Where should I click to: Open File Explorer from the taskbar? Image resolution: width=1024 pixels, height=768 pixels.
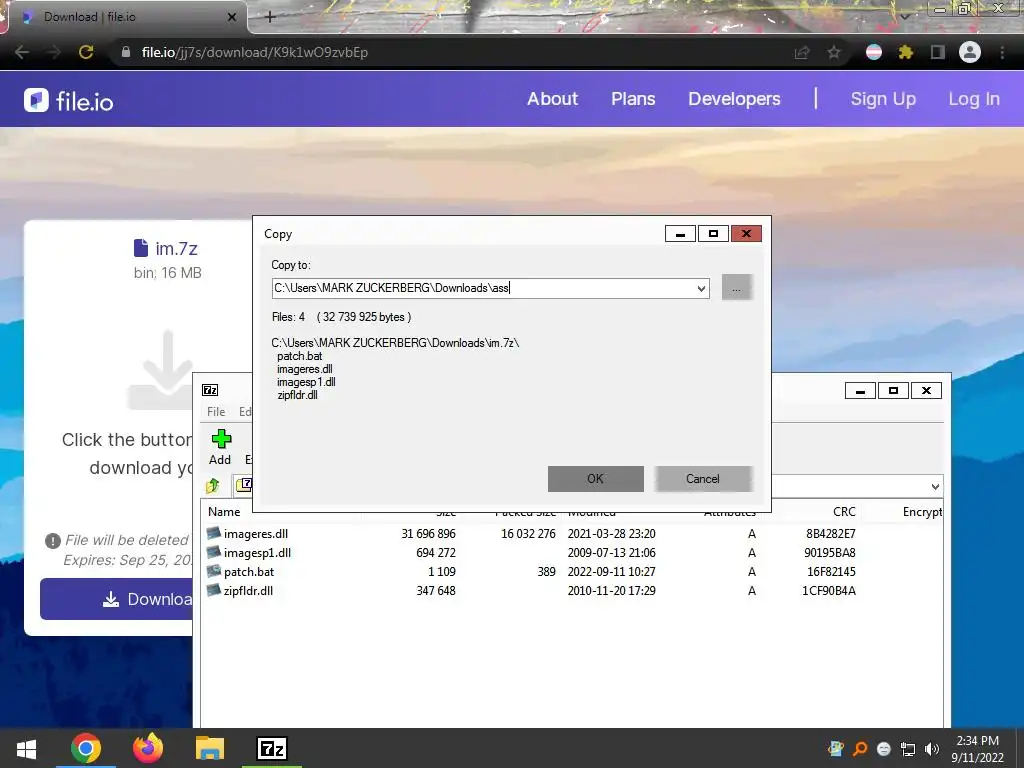tap(210, 748)
